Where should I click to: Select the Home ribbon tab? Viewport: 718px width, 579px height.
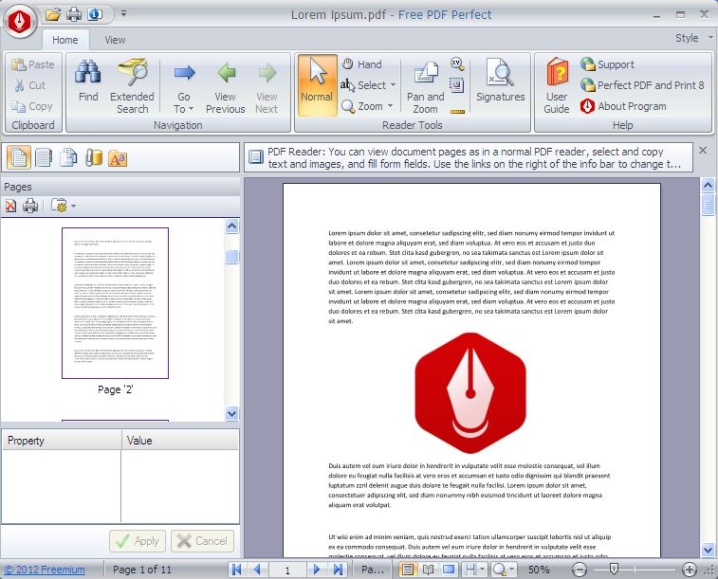click(65, 40)
